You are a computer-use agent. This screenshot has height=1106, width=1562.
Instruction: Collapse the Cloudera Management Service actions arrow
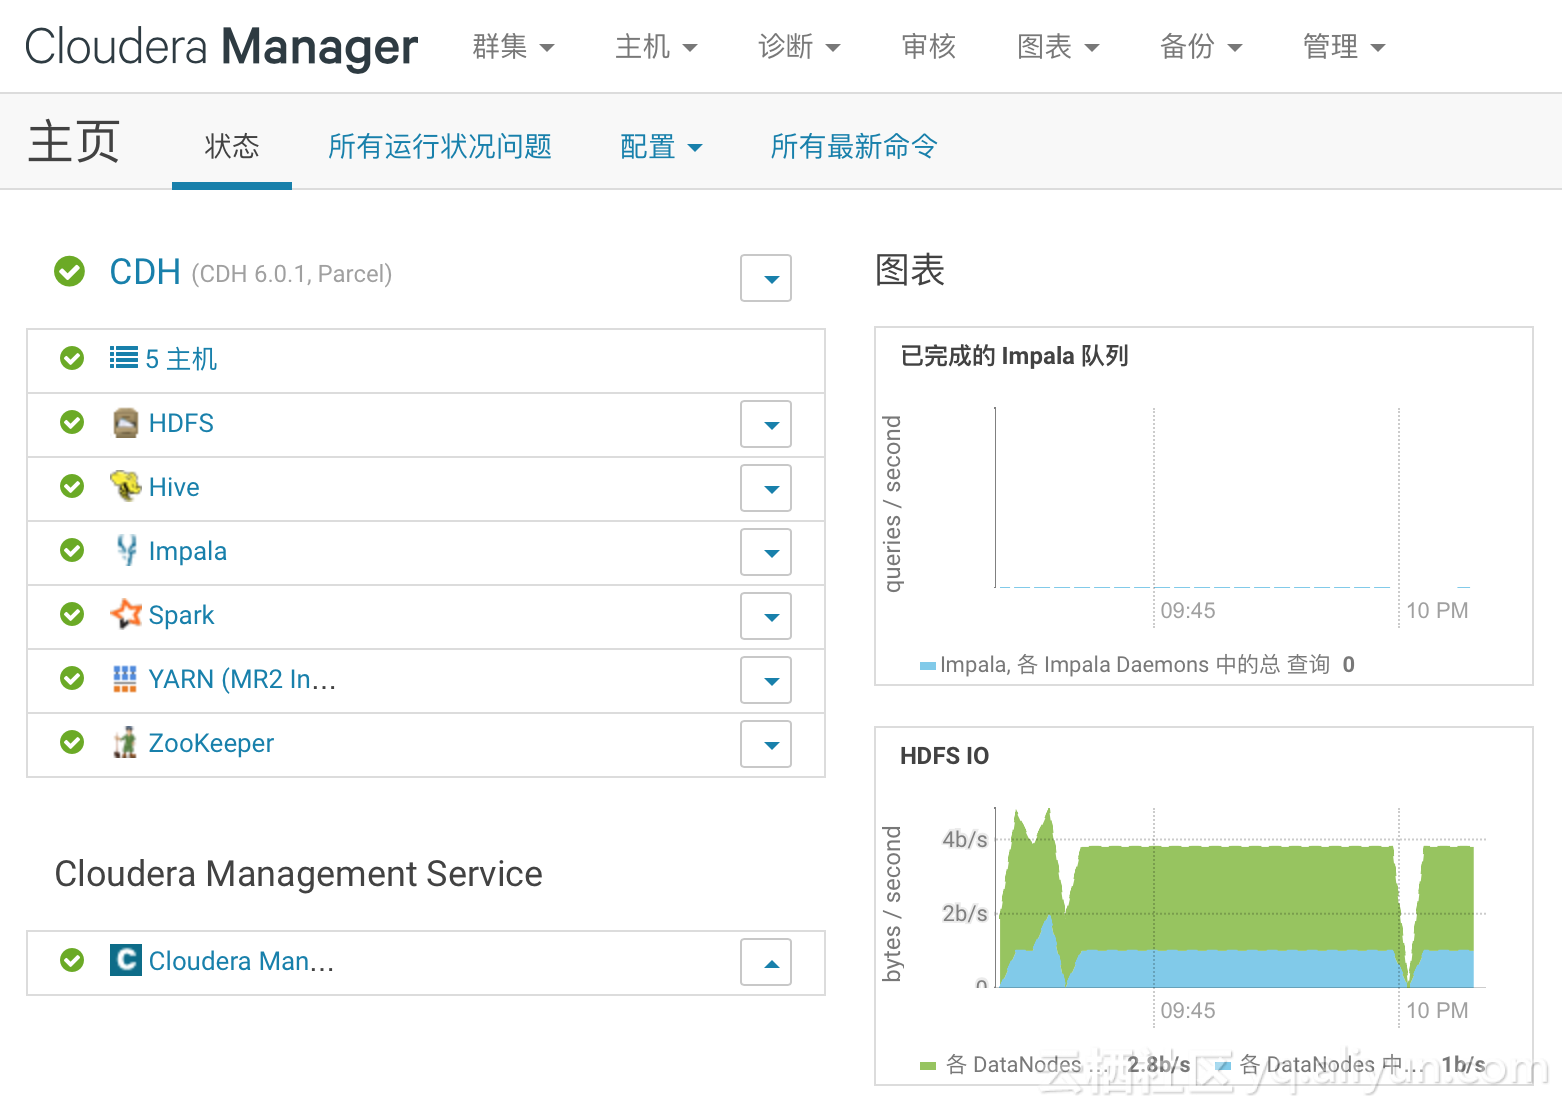(766, 963)
